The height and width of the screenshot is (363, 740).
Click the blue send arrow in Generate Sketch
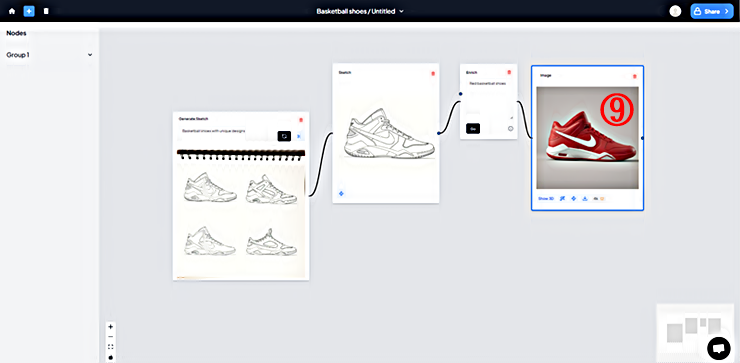point(298,136)
